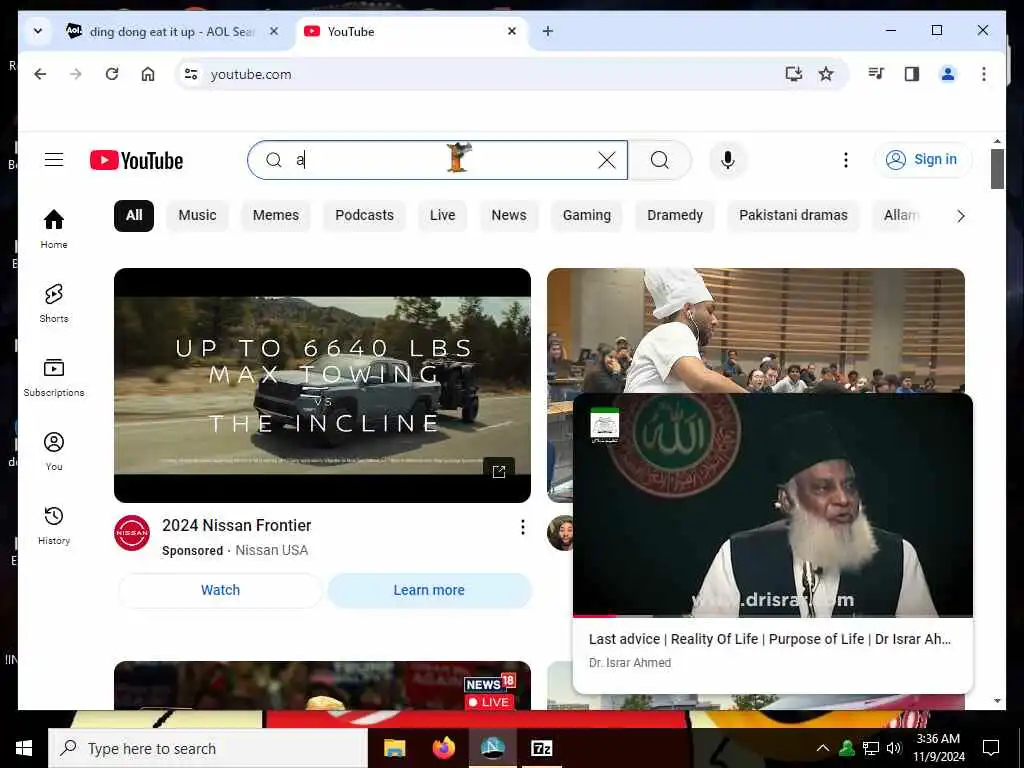This screenshot has height=768, width=1024.
Task: Select the Dramedy filter chip
Action: [675, 216]
